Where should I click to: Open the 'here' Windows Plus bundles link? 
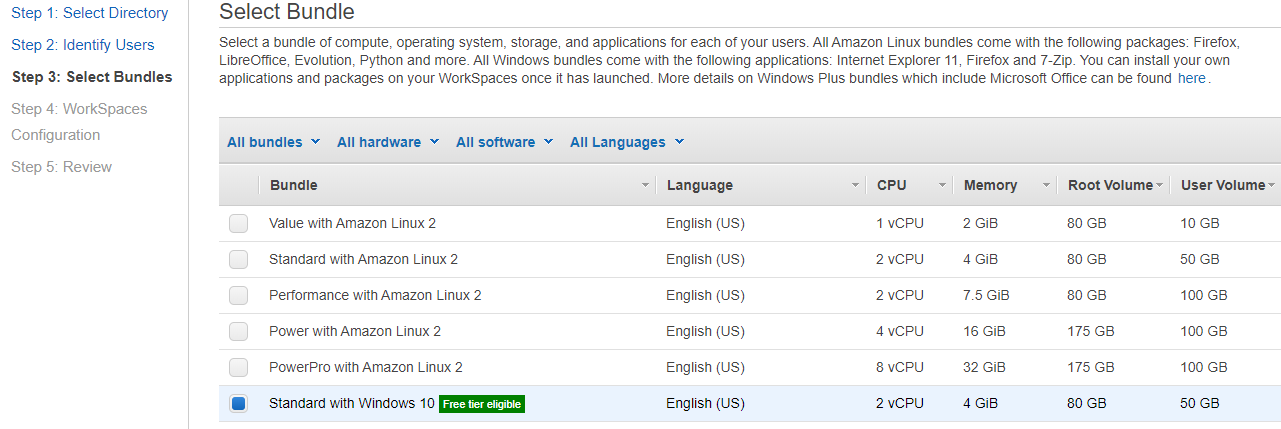[1191, 78]
